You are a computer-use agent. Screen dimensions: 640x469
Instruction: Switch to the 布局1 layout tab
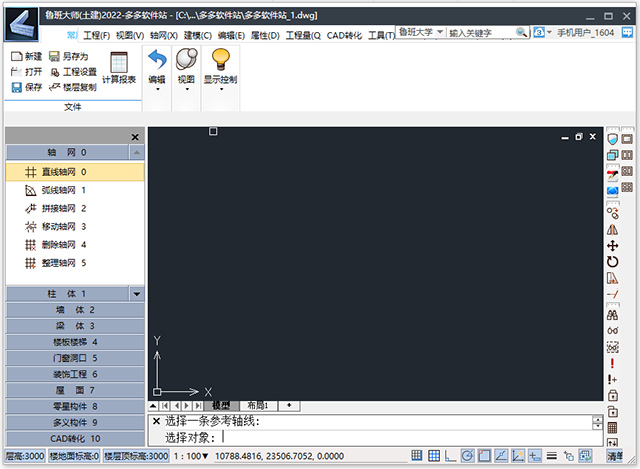point(258,405)
